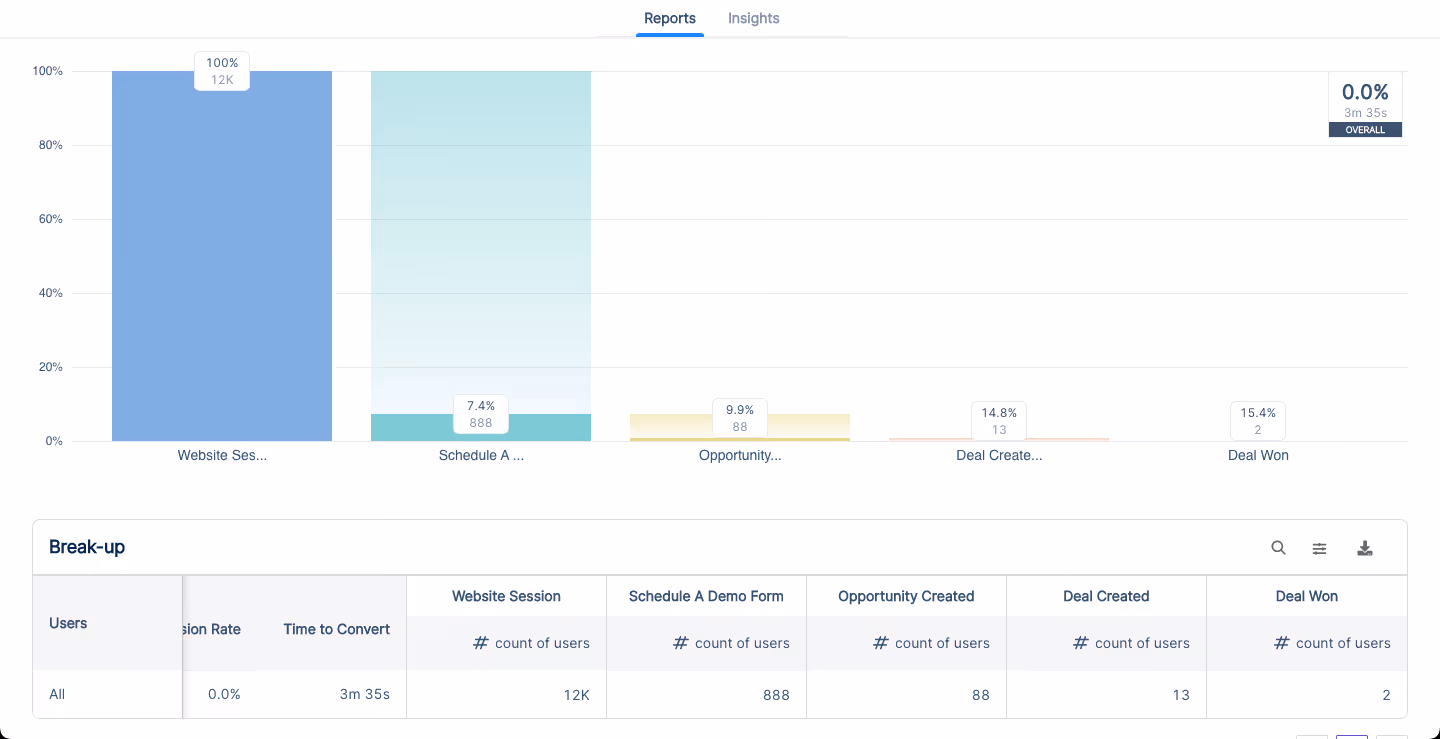Open filter options in the Break-up panel
1440x739 pixels.
(x=1319, y=548)
